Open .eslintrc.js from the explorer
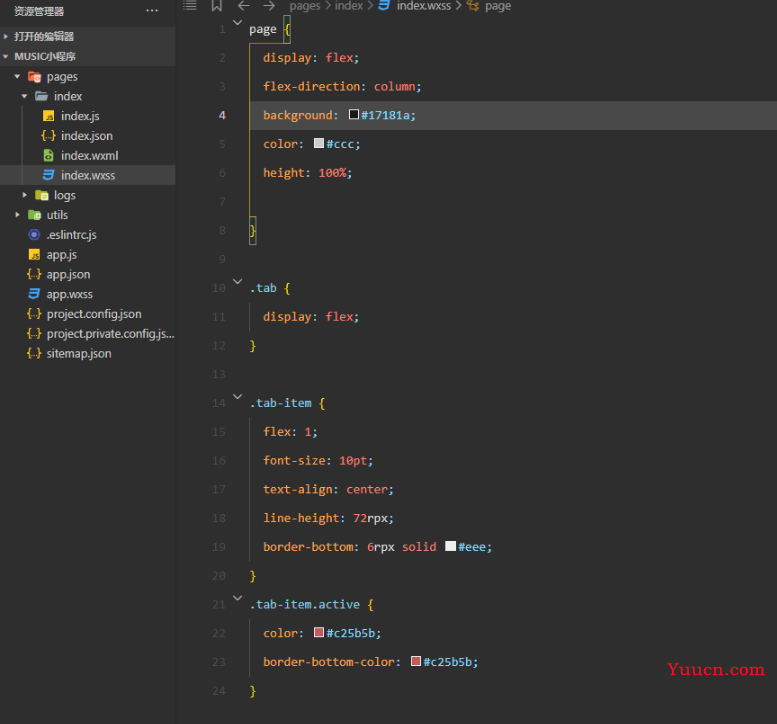Viewport: 777px width, 724px height. [x=71, y=234]
